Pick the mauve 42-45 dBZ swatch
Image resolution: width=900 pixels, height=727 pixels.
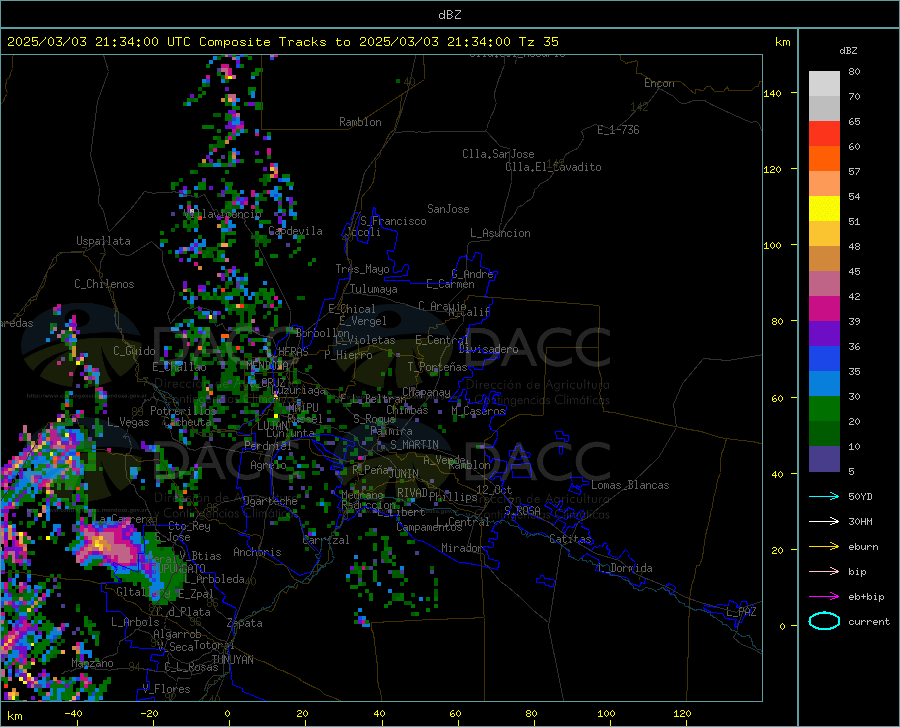pyautogui.click(x=824, y=284)
